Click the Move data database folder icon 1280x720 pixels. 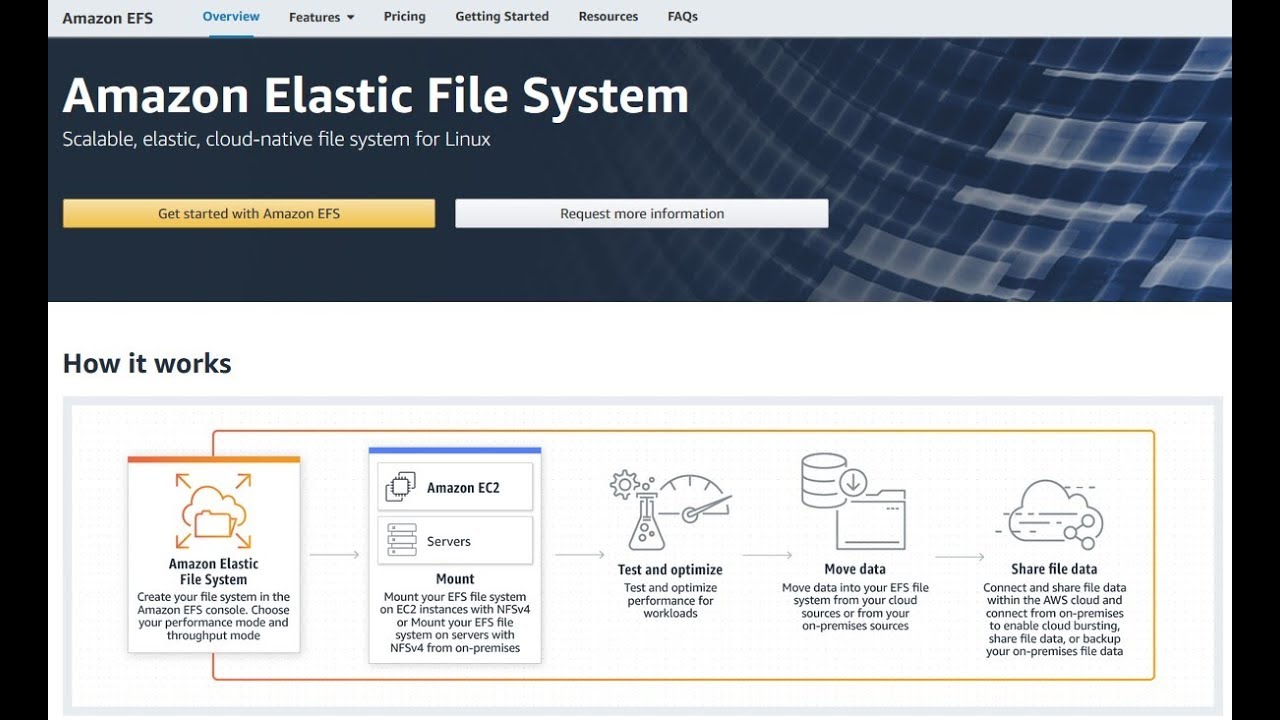853,501
